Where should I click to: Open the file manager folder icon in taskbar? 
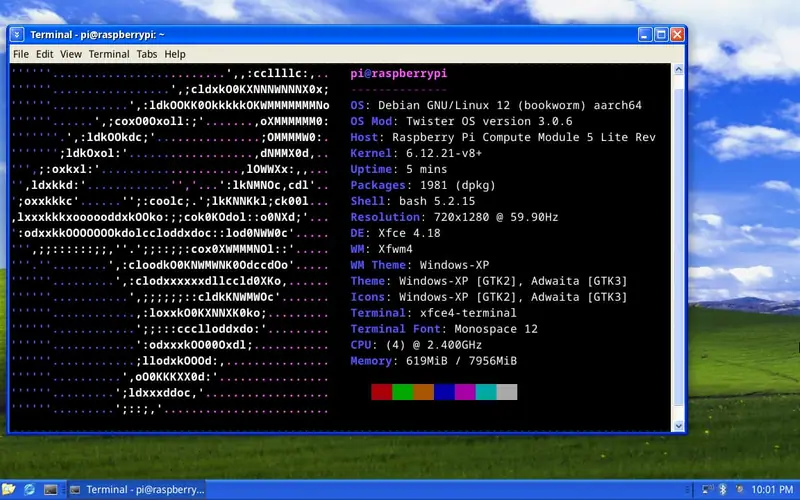tap(8, 489)
